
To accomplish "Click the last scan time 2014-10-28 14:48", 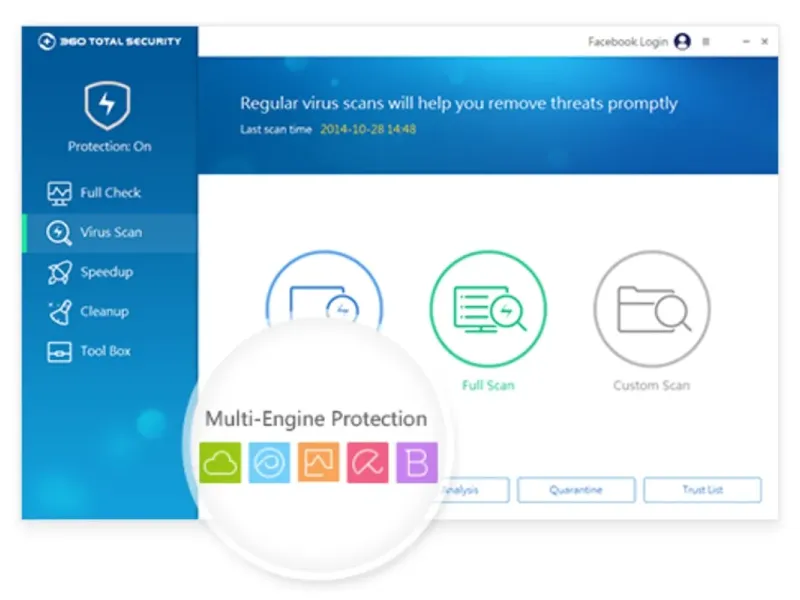I will (x=368, y=130).
